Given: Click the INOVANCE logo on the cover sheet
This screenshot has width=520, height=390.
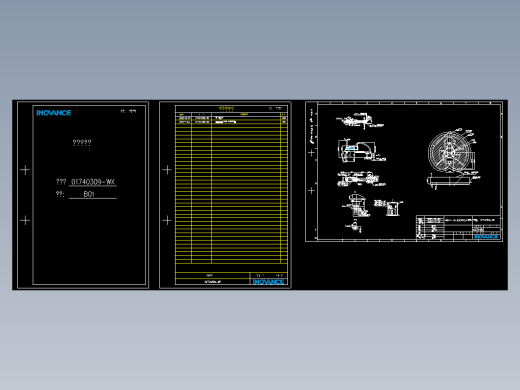Looking at the screenshot, I should point(54,113).
